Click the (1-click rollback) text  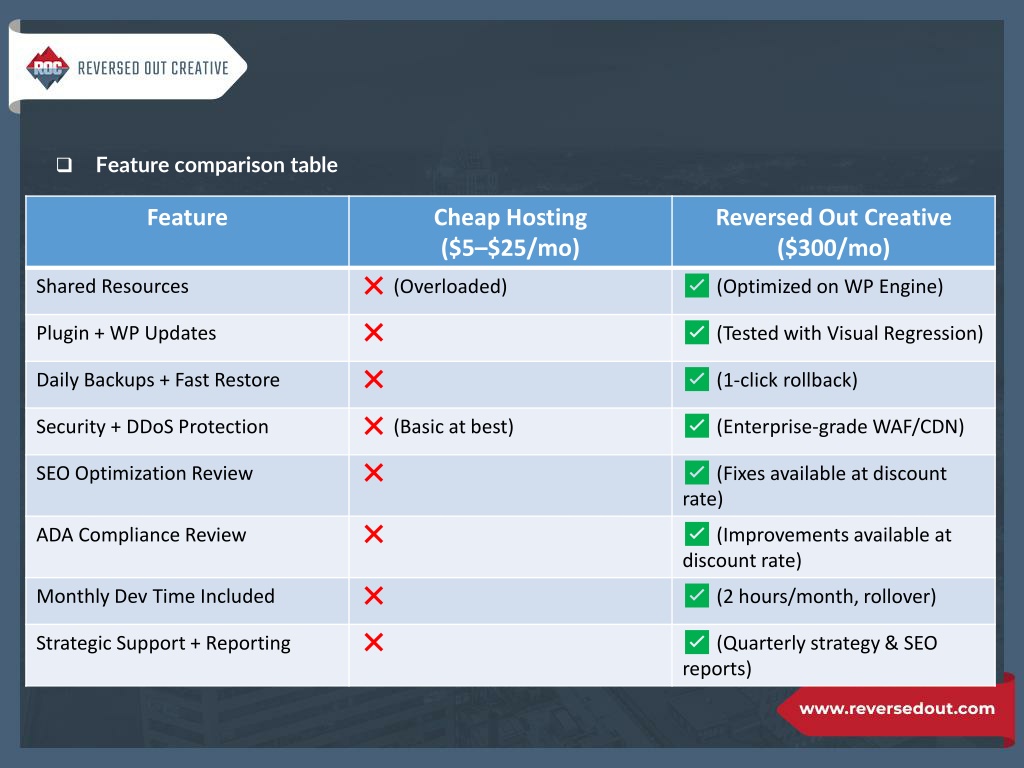coord(787,380)
